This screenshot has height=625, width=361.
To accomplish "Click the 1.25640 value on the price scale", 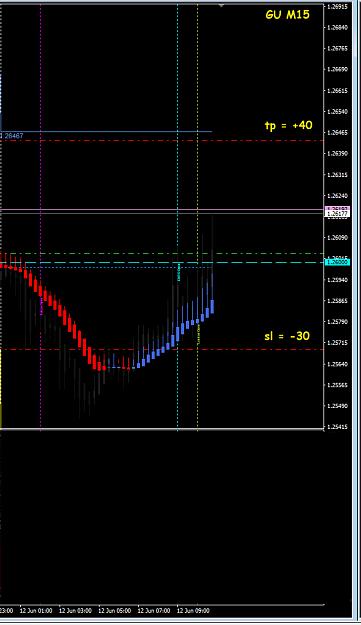I will point(337,364).
